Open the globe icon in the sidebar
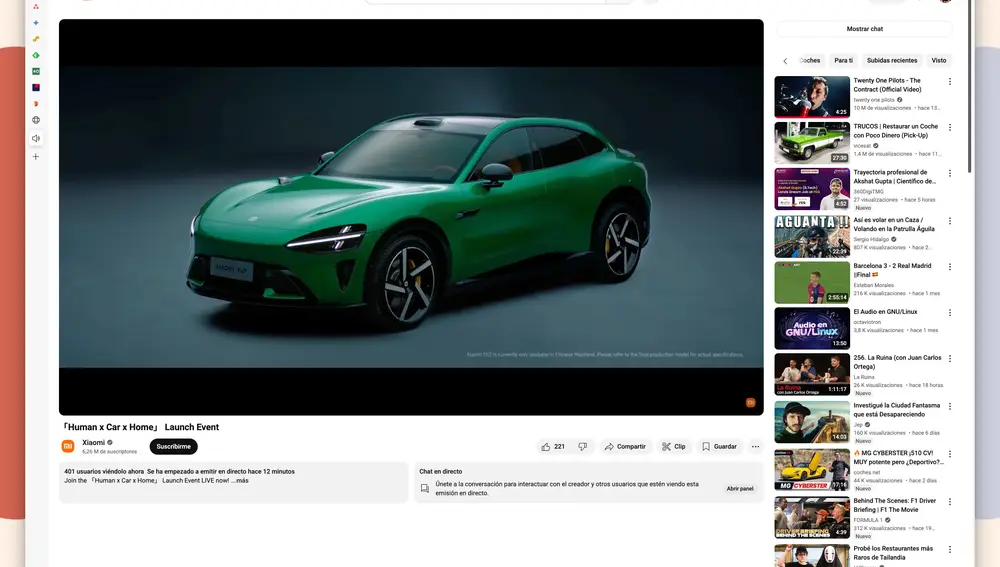1000x567 pixels. tap(36, 120)
